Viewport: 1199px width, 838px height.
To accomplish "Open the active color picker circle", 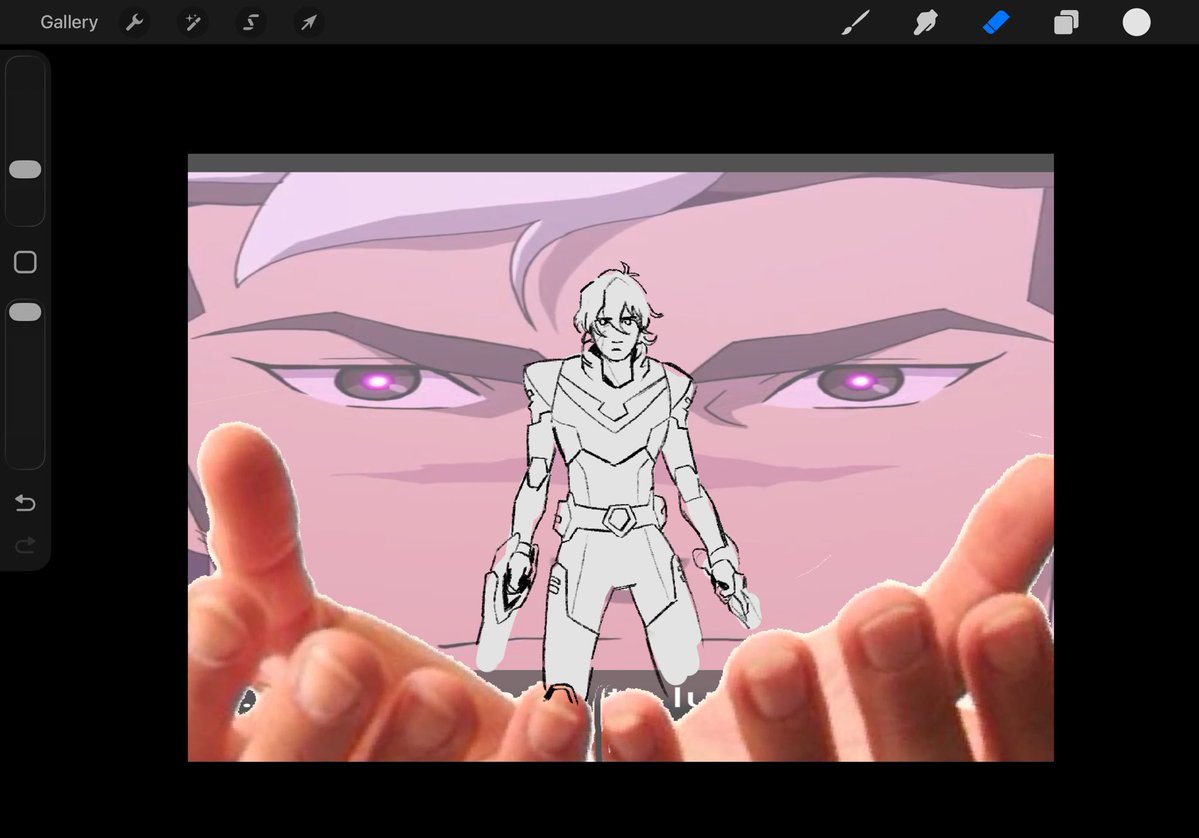I will [1136, 22].
